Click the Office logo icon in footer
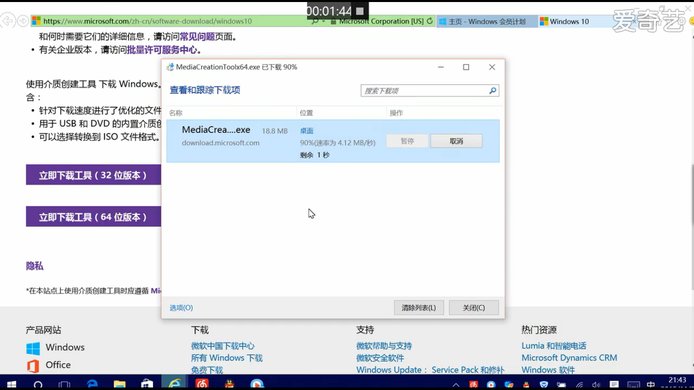Viewport: 694px width, 390px height. 33,366
